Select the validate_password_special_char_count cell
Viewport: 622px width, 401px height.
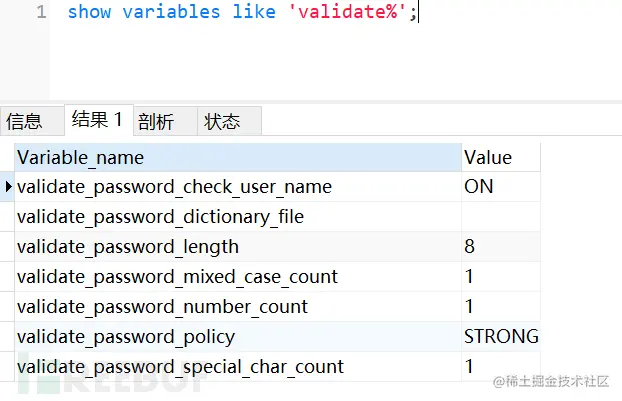[x=238, y=366]
